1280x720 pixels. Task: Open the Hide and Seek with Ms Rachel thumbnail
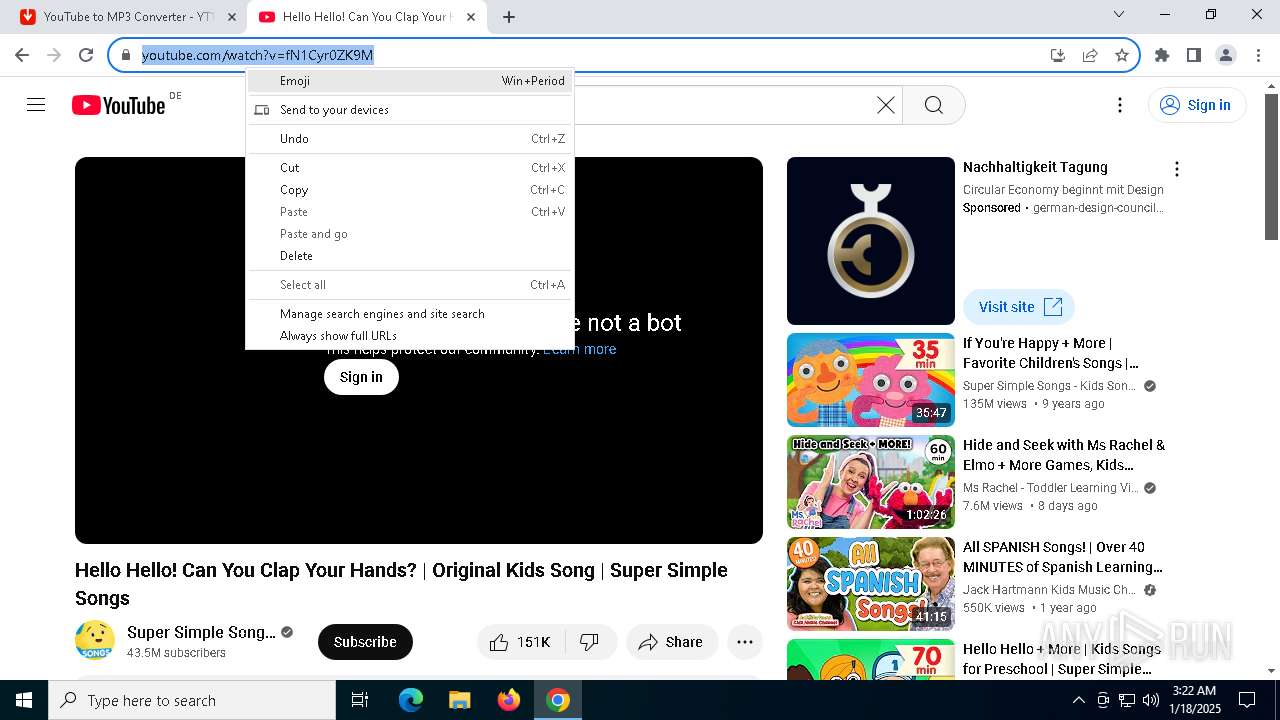click(x=871, y=482)
